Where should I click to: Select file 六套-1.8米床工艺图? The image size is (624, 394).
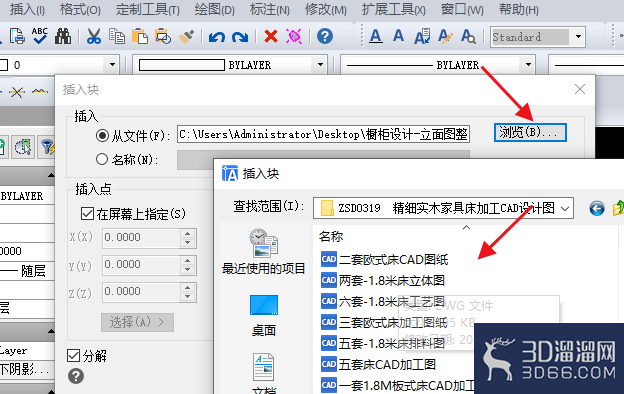tap(383, 302)
